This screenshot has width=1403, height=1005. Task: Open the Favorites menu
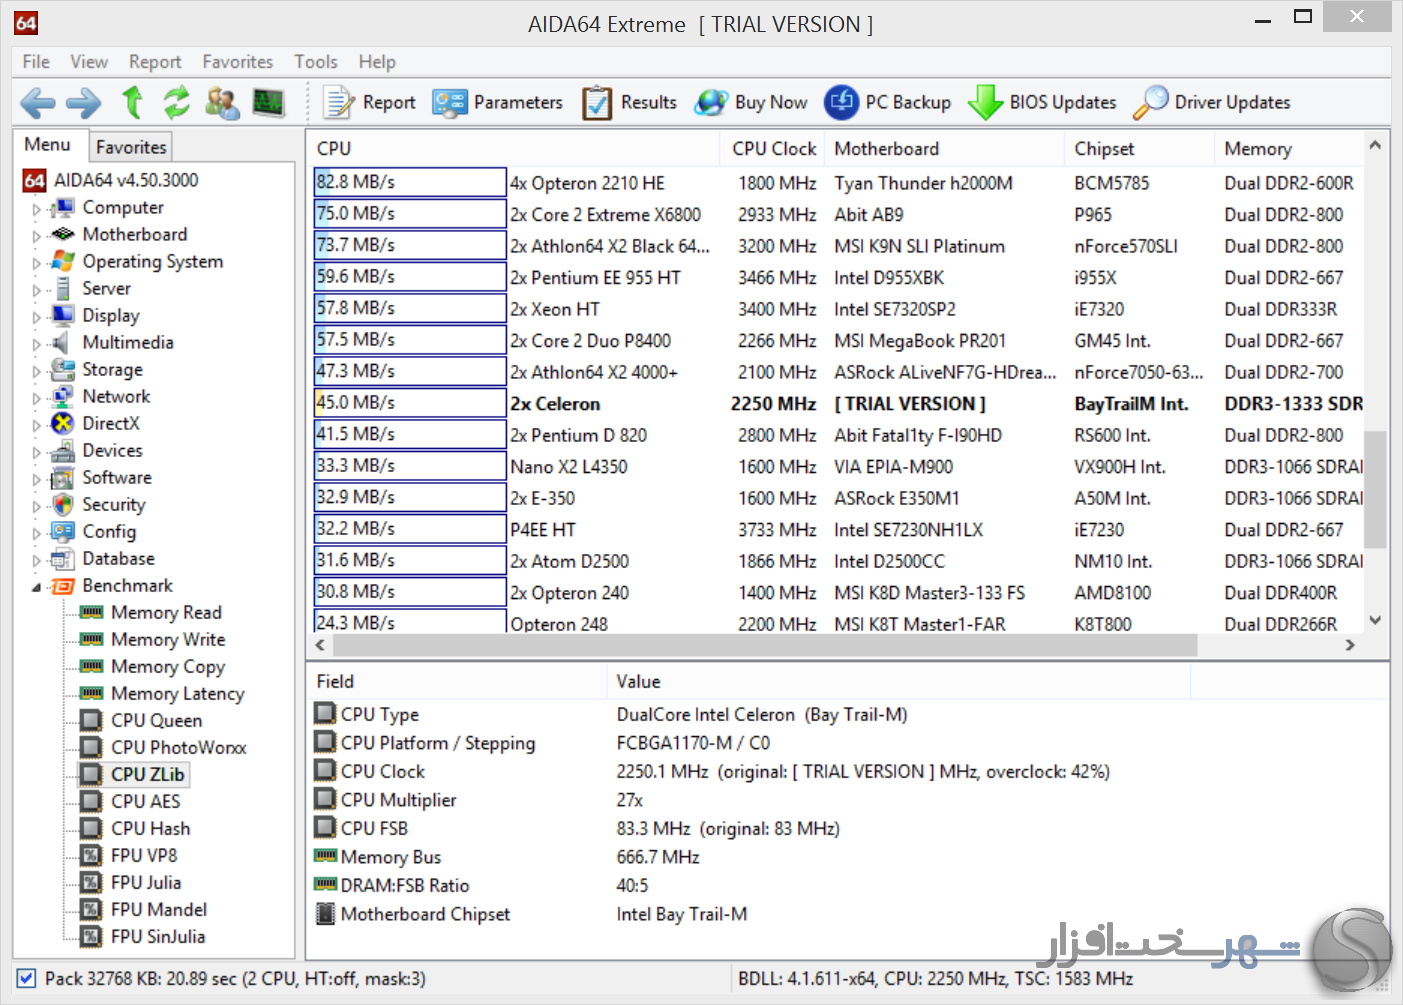click(237, 62)
